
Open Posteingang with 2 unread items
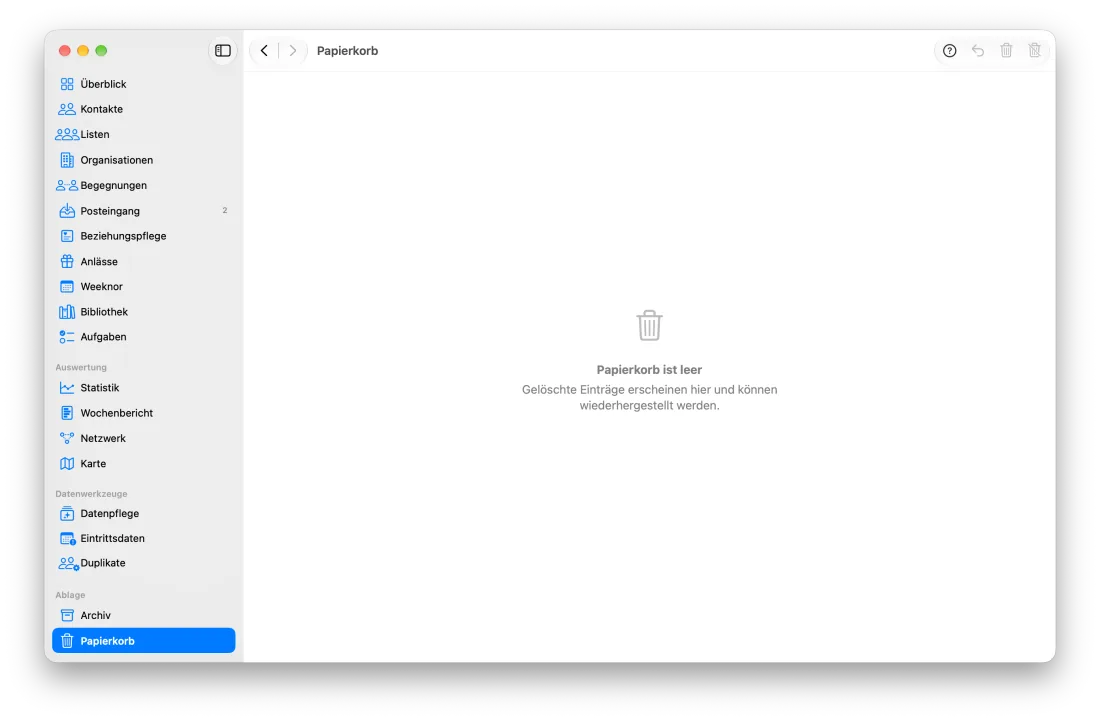(x=144, y=210)
